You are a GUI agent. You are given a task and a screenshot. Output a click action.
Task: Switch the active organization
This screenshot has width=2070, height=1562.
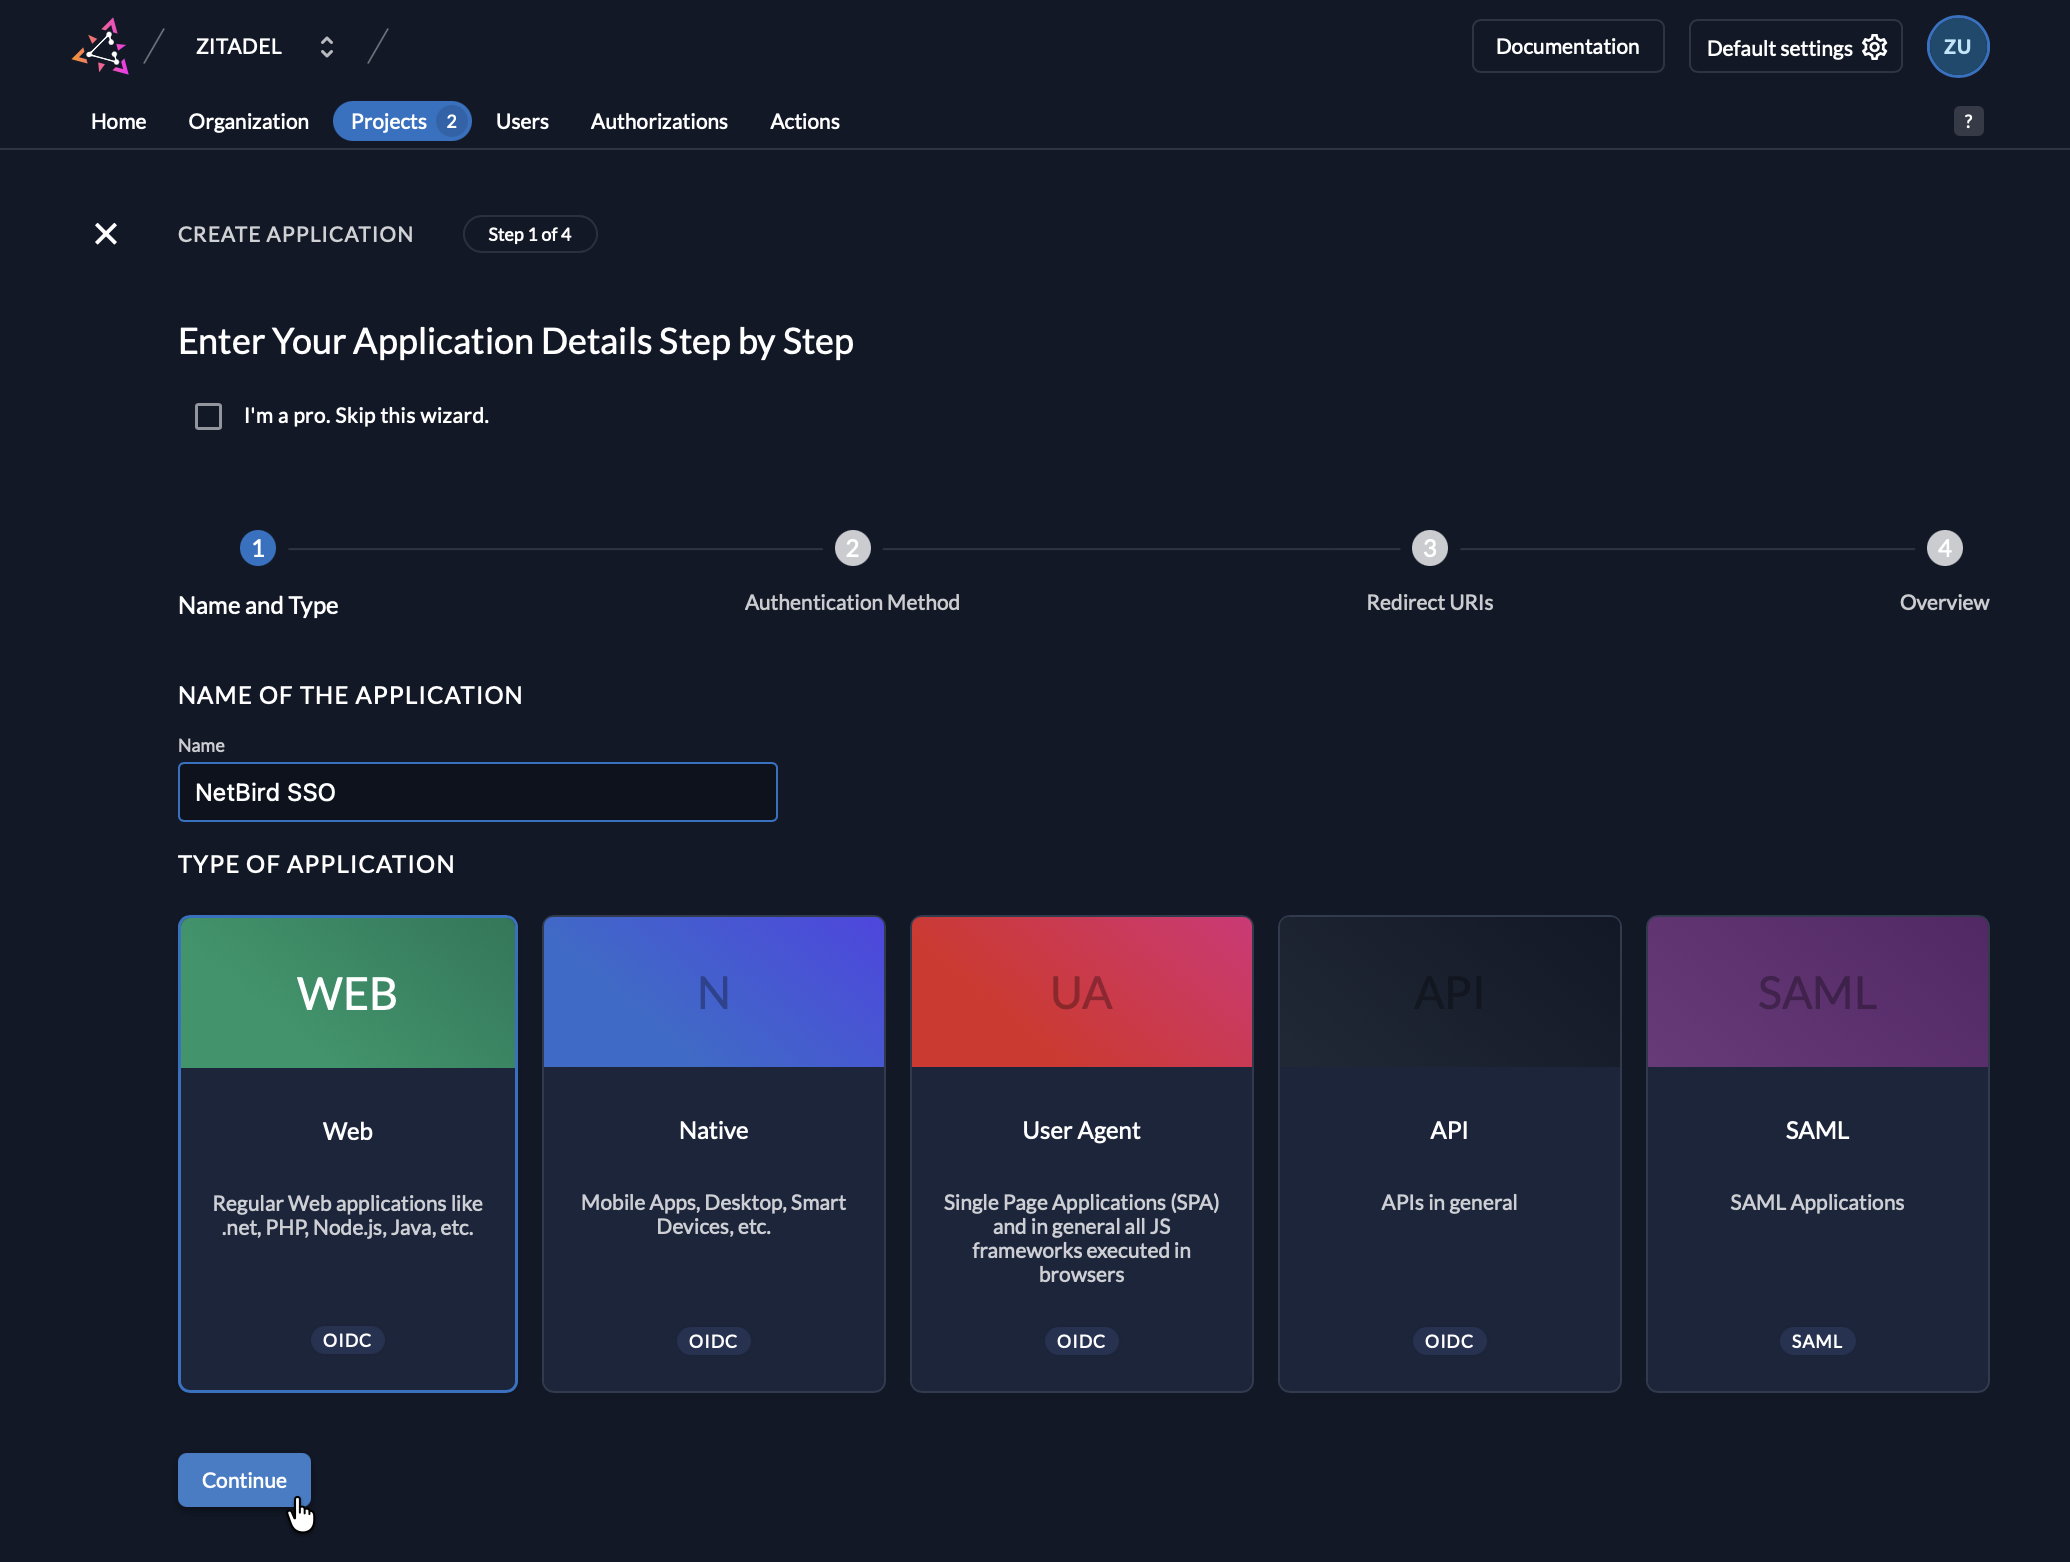(x=326, y=46)
